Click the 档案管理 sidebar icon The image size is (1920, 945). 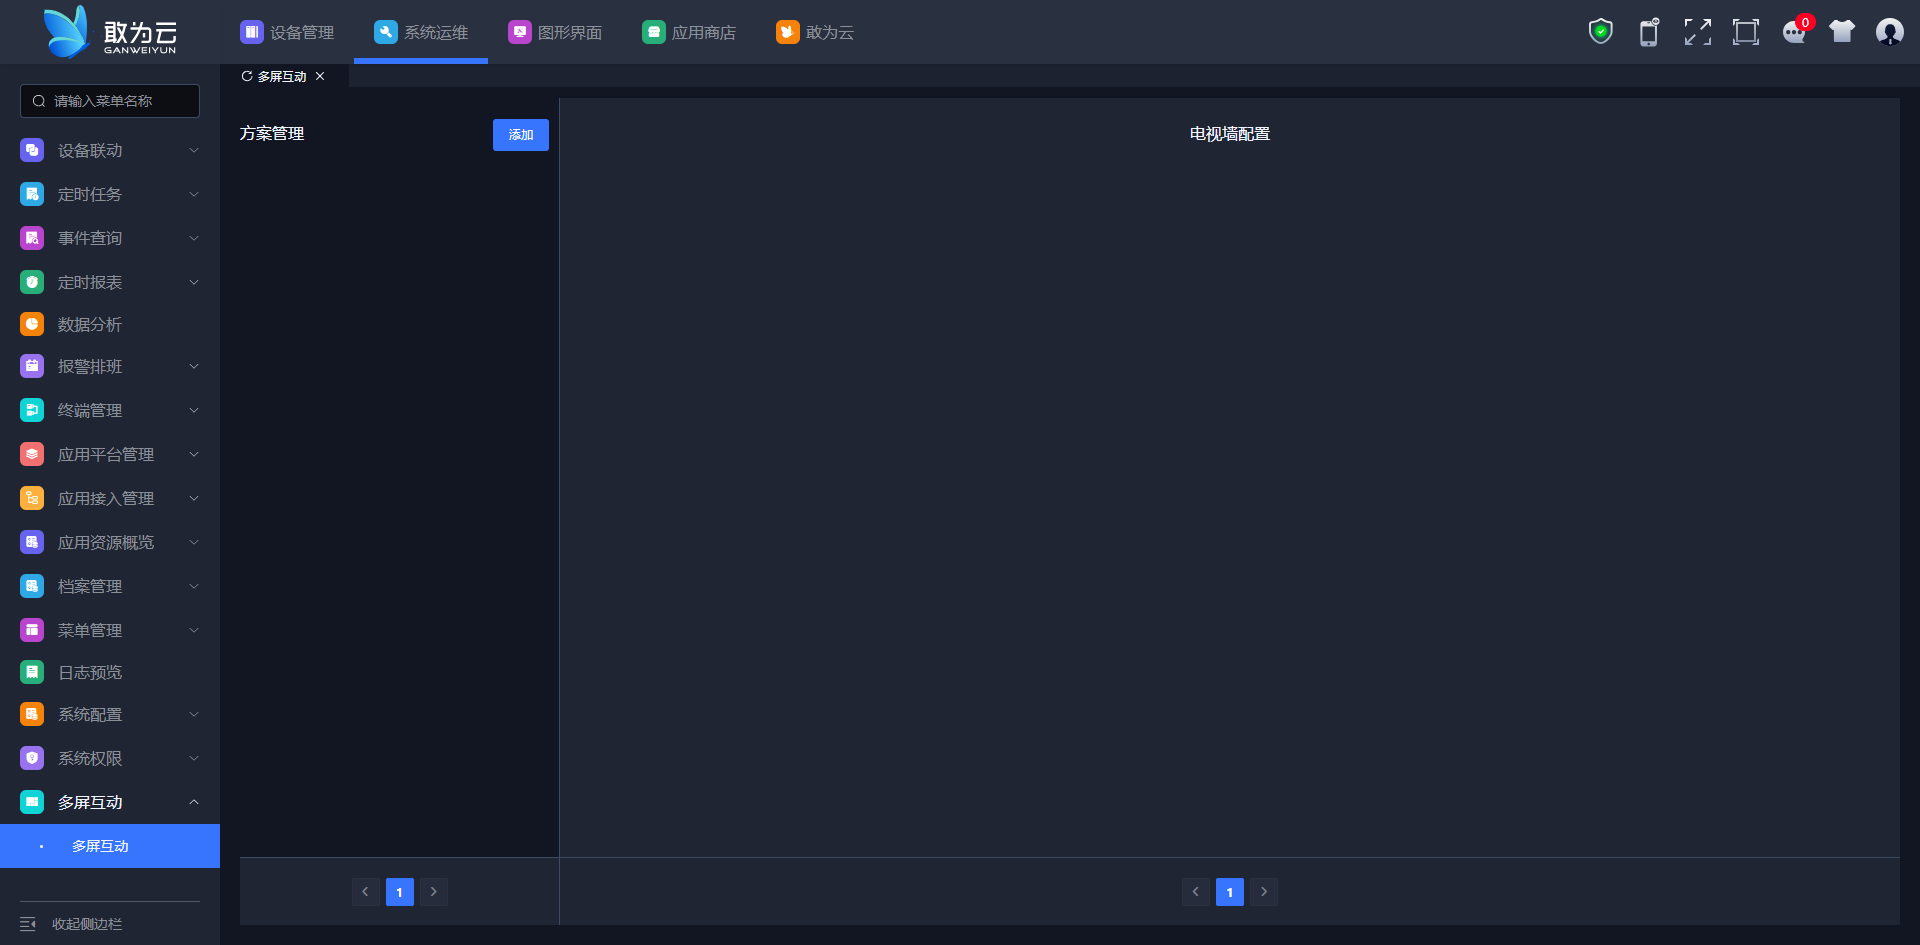(32, 586)
